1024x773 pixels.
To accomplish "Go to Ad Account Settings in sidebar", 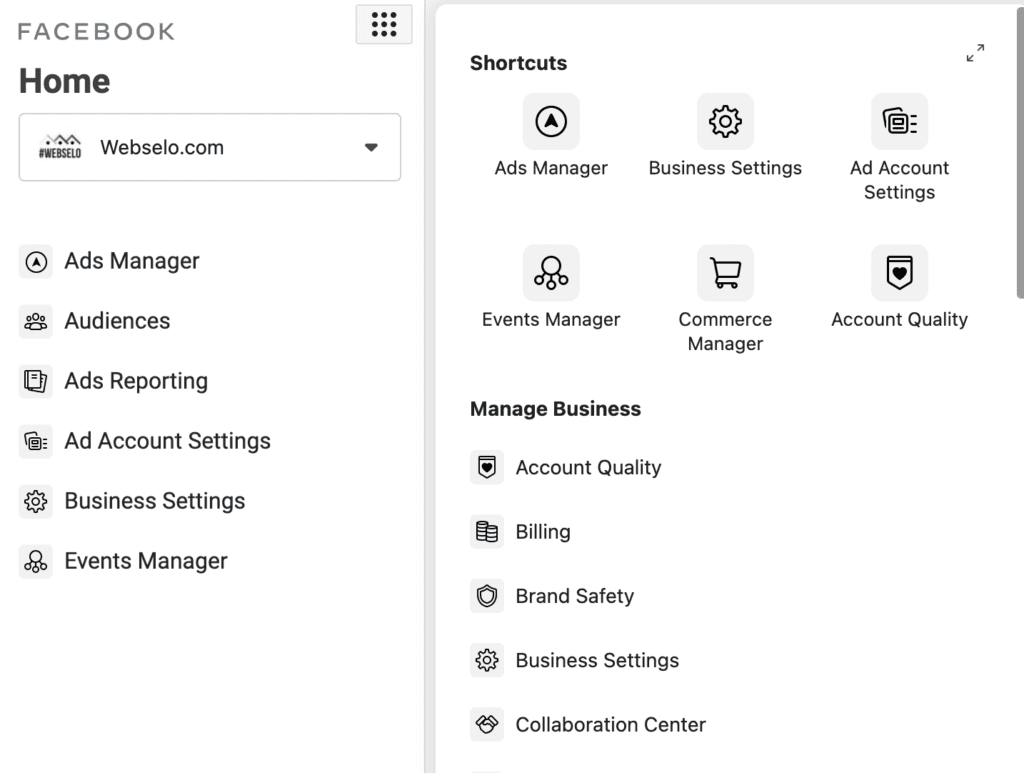I will [167, 441].
